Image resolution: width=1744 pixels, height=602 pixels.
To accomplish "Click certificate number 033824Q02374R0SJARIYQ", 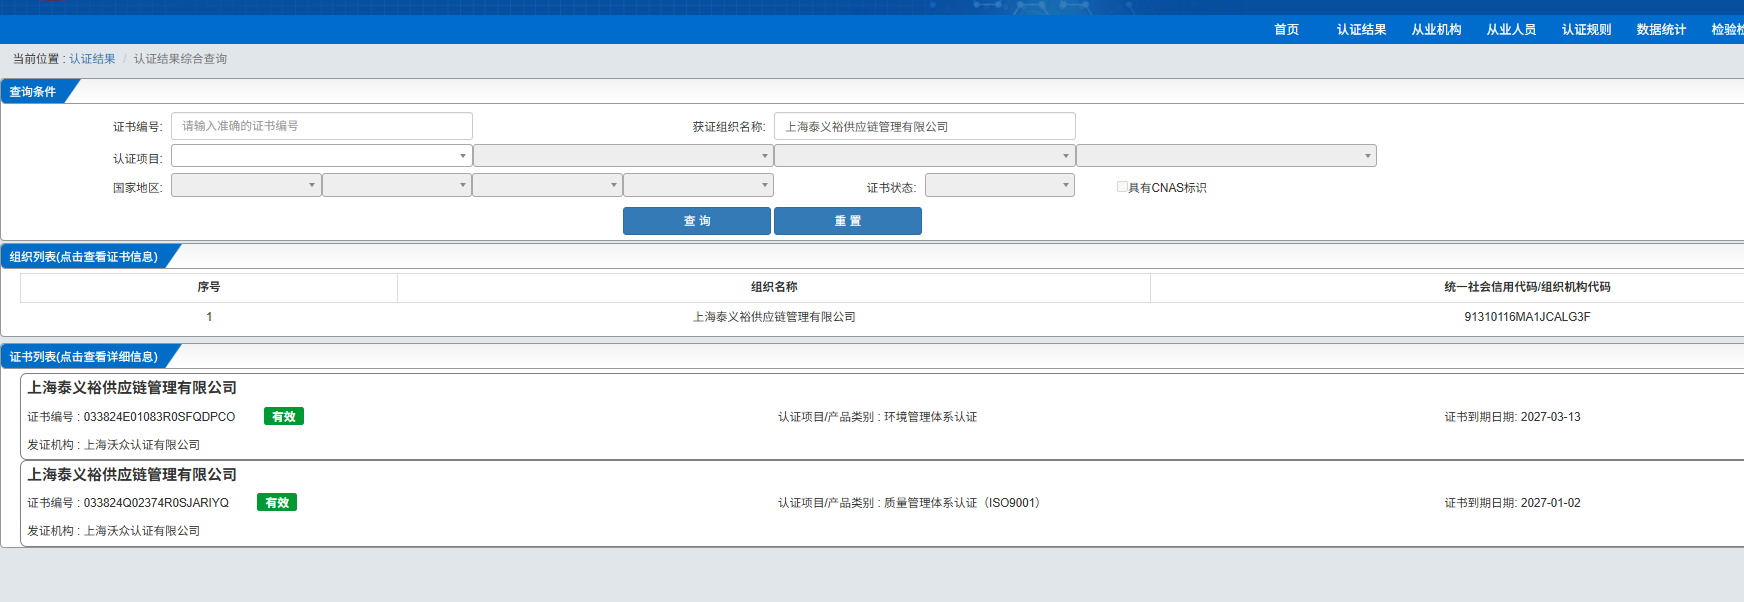I will pos(156,503).
